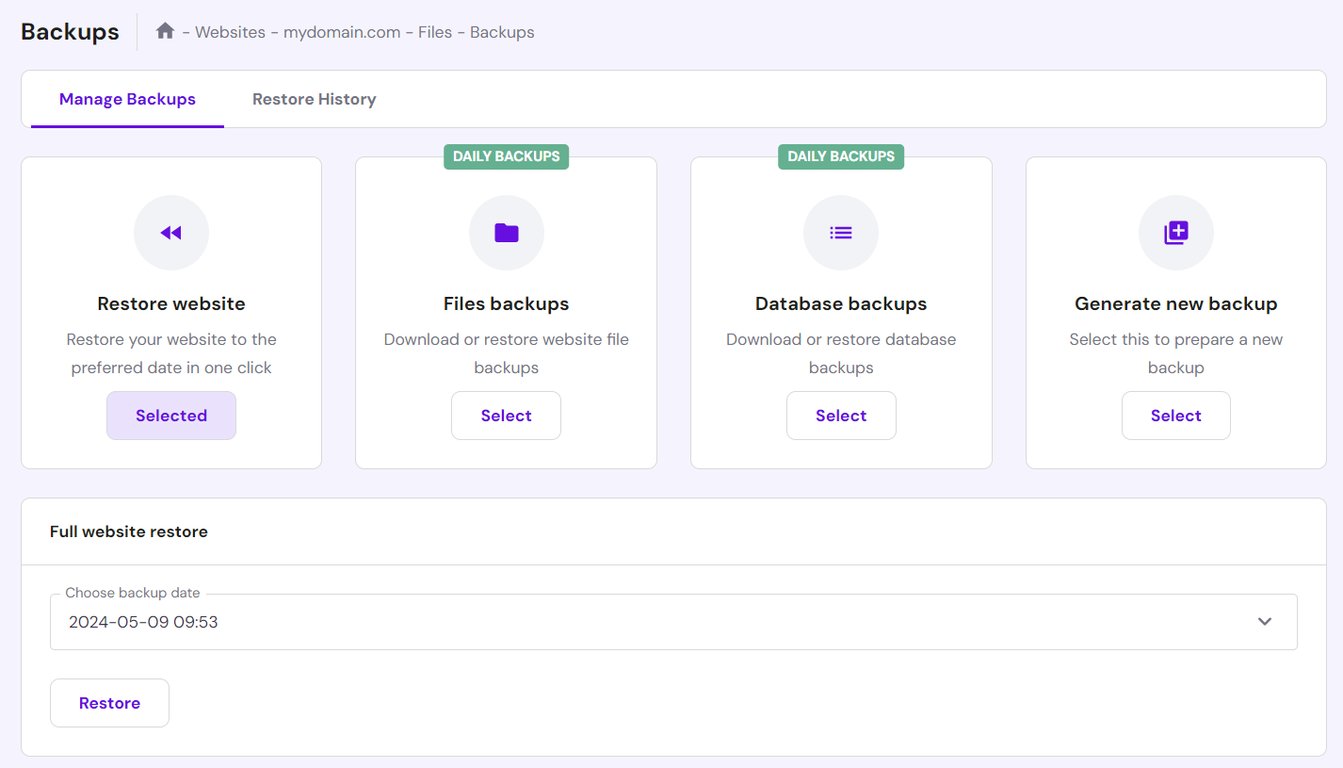Click Select under Files backups
The width and height of the screenshot is (1343, 768).
coord(506,415)
